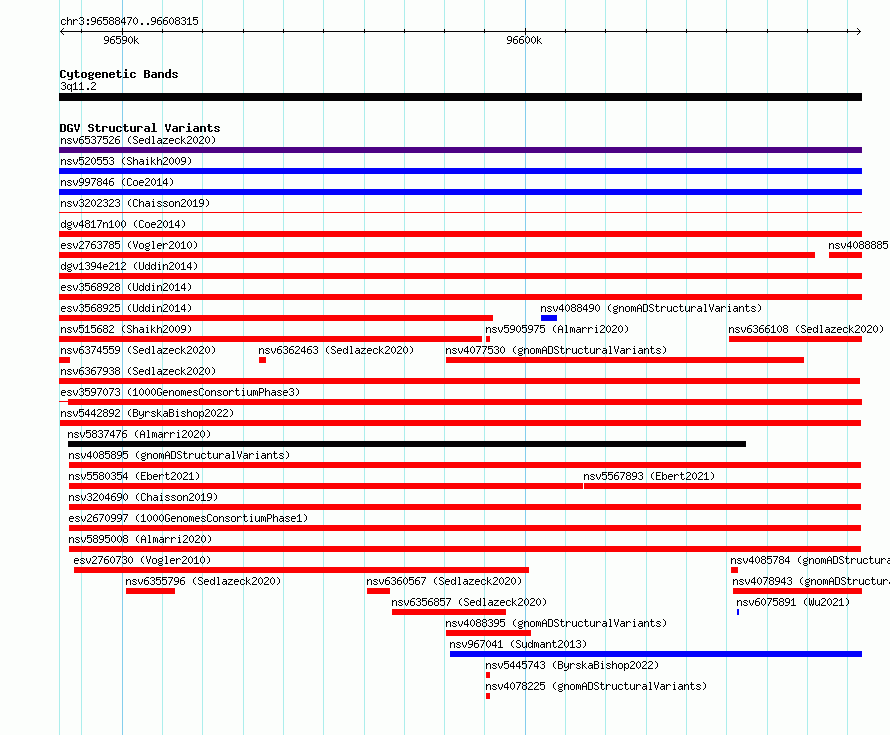
Task: Click nsv5905975 (Almarri2020) label
Action: [x=557, y=329]
